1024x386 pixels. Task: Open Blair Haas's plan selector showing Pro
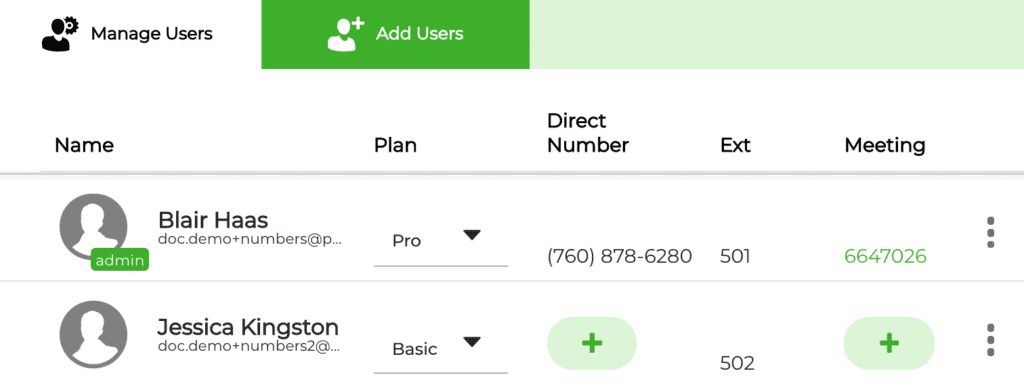pos(441,240)
